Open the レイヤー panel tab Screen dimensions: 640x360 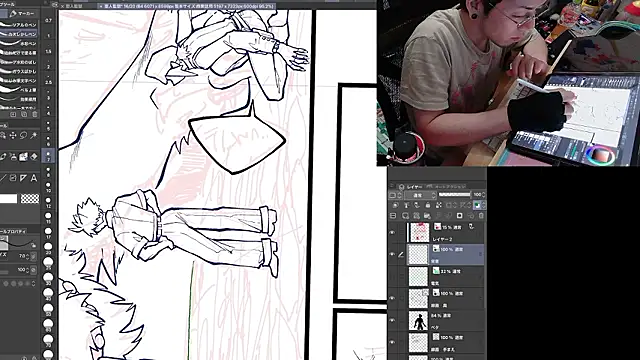click(x=414, y=187)
